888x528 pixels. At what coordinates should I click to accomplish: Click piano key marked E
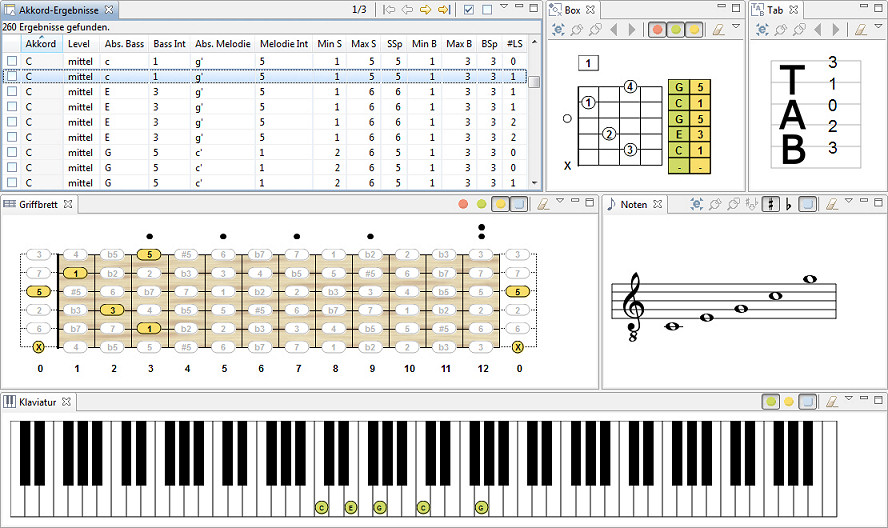click(351, 508)
